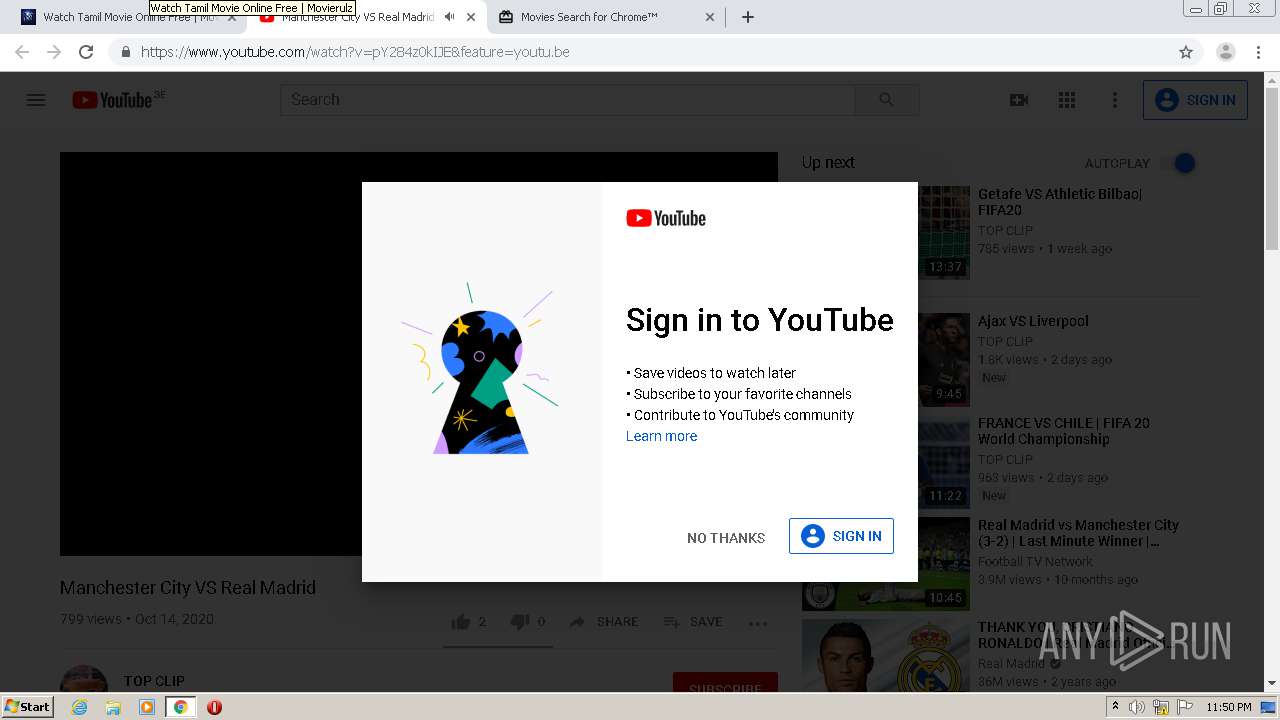The width and height of the screenshot is (1280, 720).
Task: Open the create video camera icon
Action: point(1019,100)
